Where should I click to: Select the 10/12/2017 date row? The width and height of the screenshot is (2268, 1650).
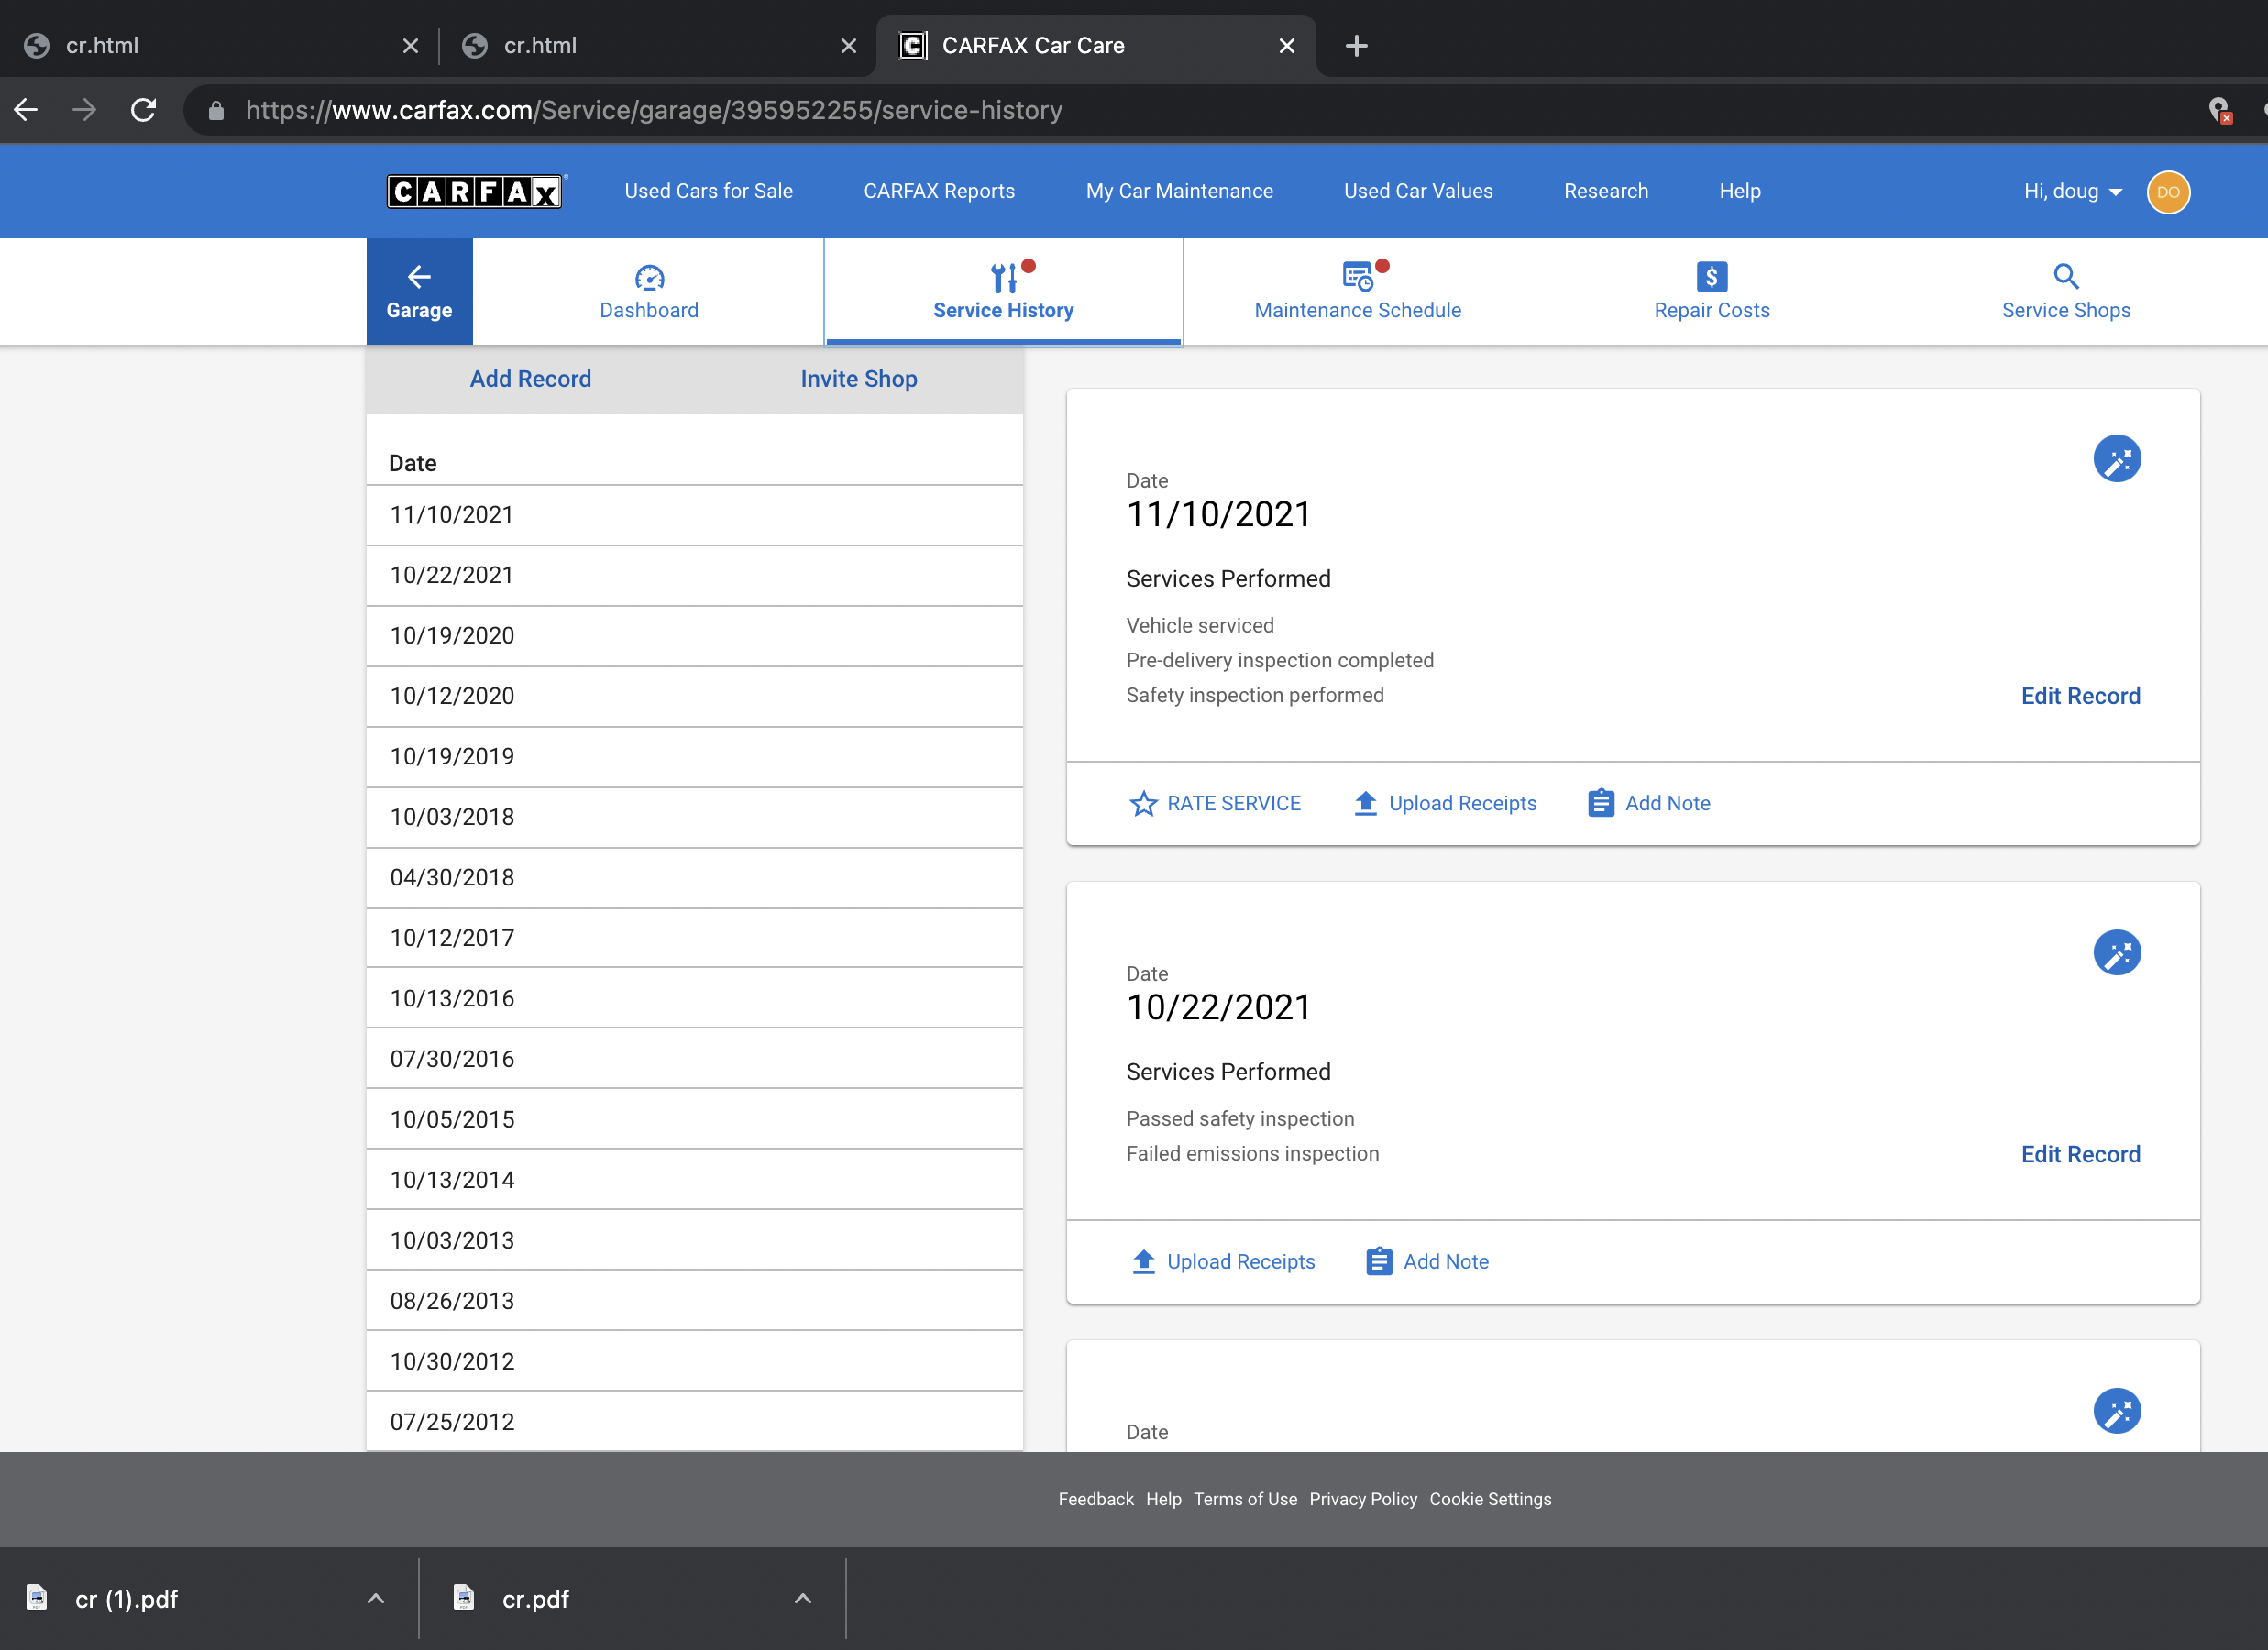(x=695, y=938)
